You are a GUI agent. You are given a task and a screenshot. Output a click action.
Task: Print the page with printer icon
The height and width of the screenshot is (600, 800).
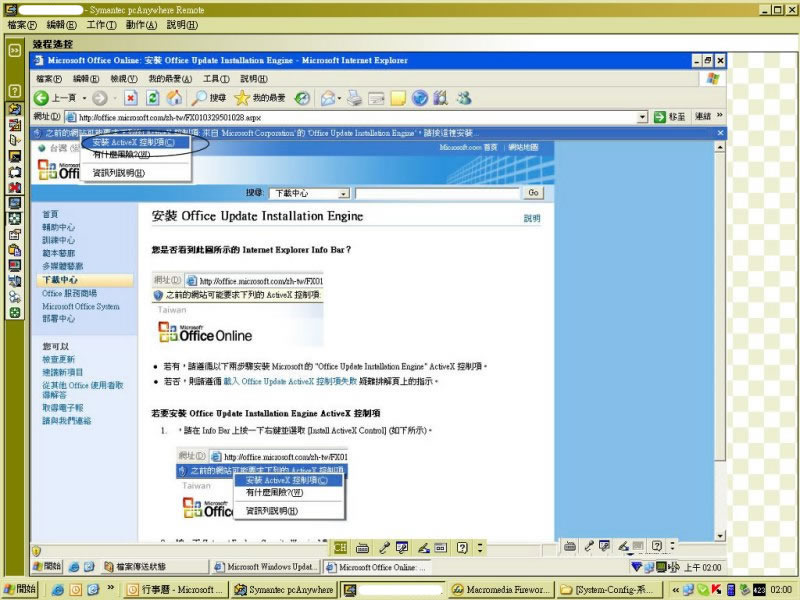[x=354, y=98]
